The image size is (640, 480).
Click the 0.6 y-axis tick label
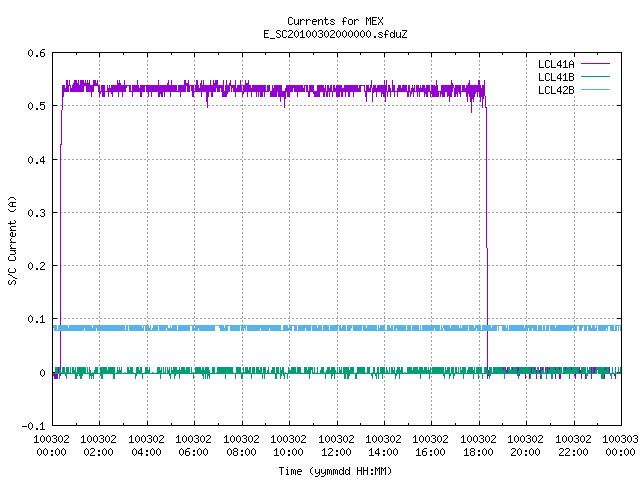tap(36, 53)
